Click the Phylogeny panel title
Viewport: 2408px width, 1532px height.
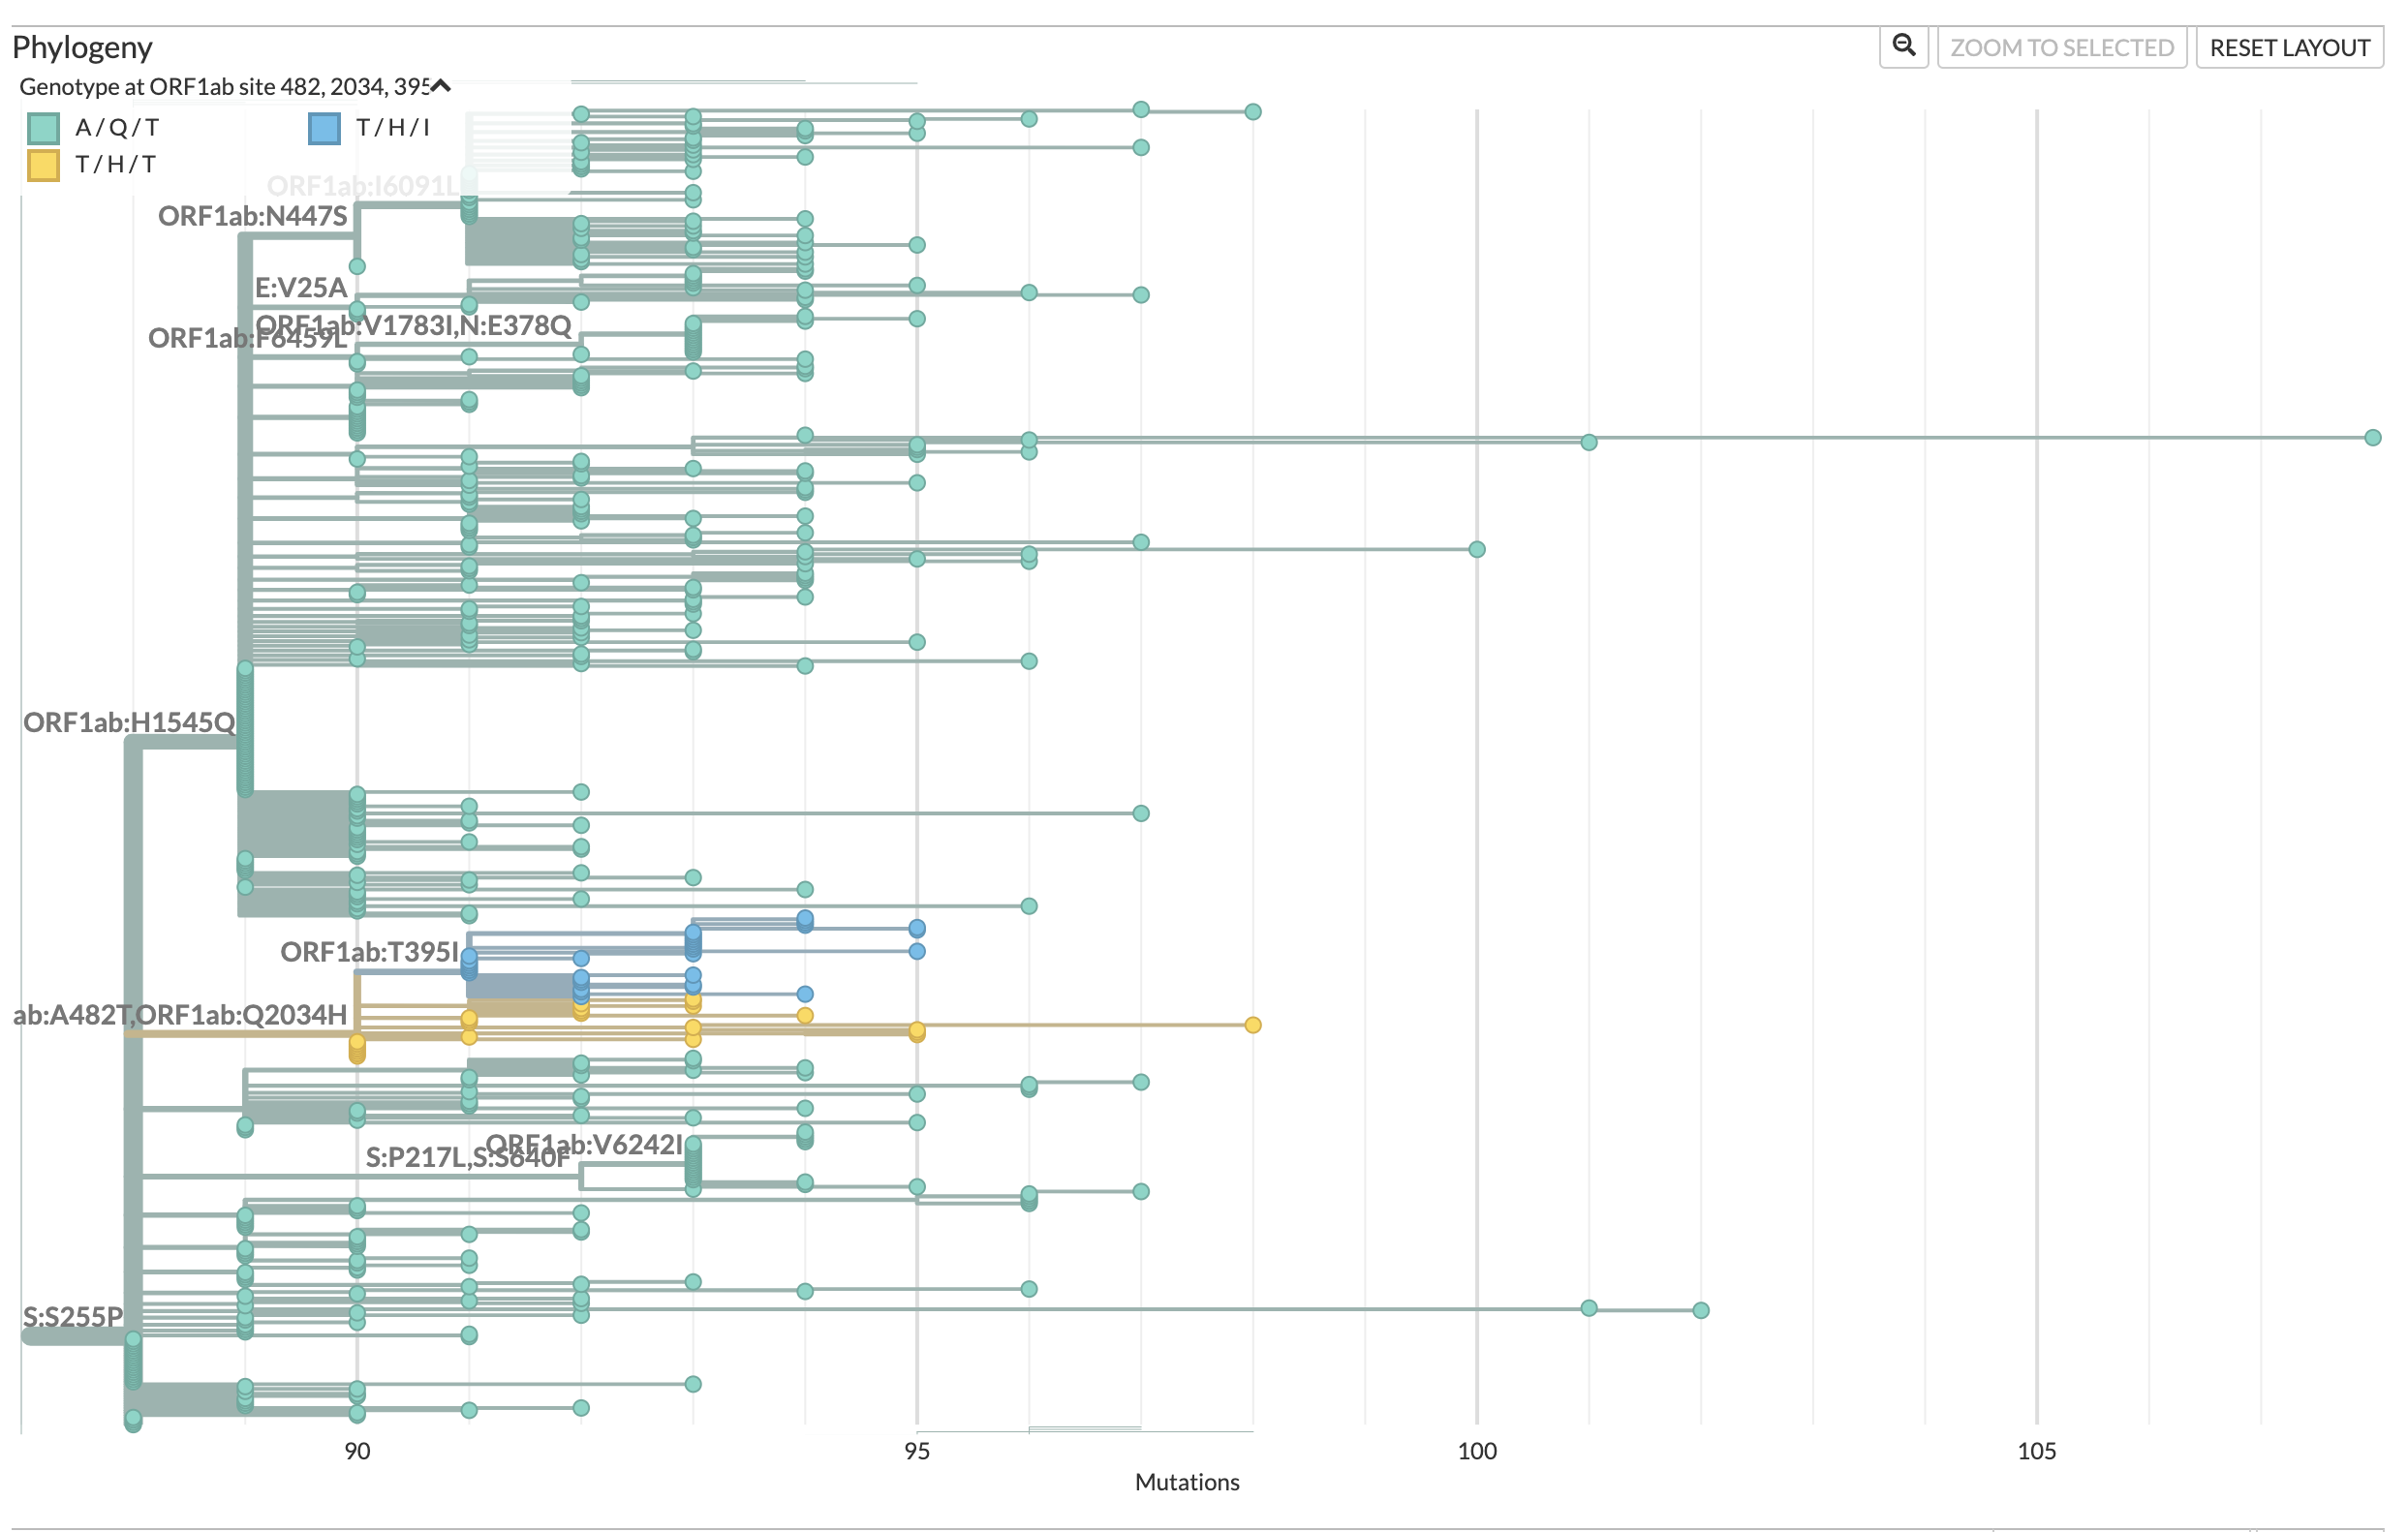82,47
